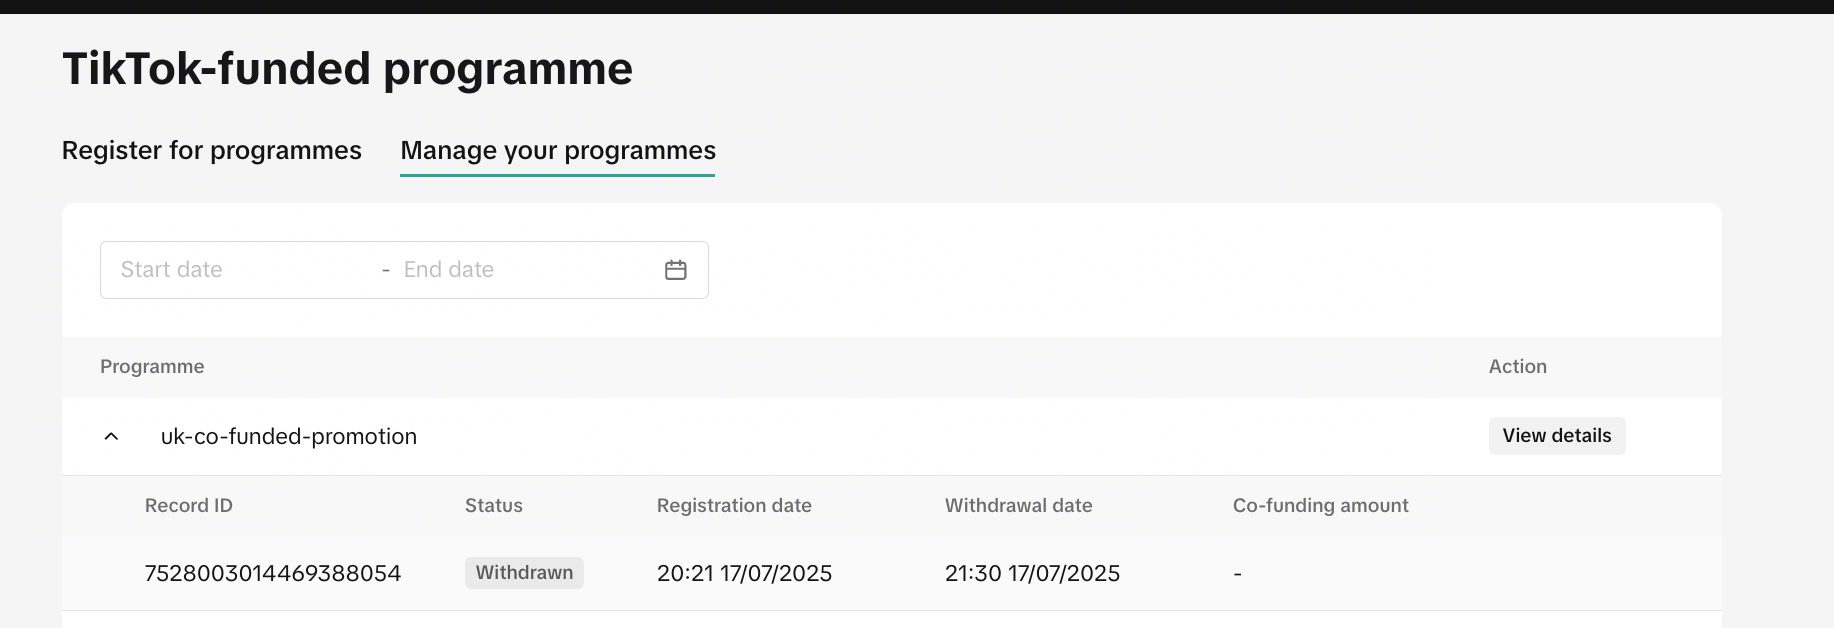Click View details for uk-co-funded-promotion
Screen dimensions: 1834x628
1556,436
